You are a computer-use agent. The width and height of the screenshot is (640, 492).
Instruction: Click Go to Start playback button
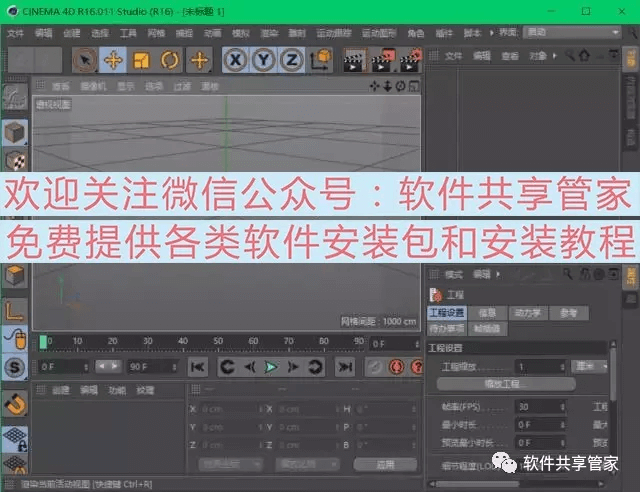[x=198, y=367]
